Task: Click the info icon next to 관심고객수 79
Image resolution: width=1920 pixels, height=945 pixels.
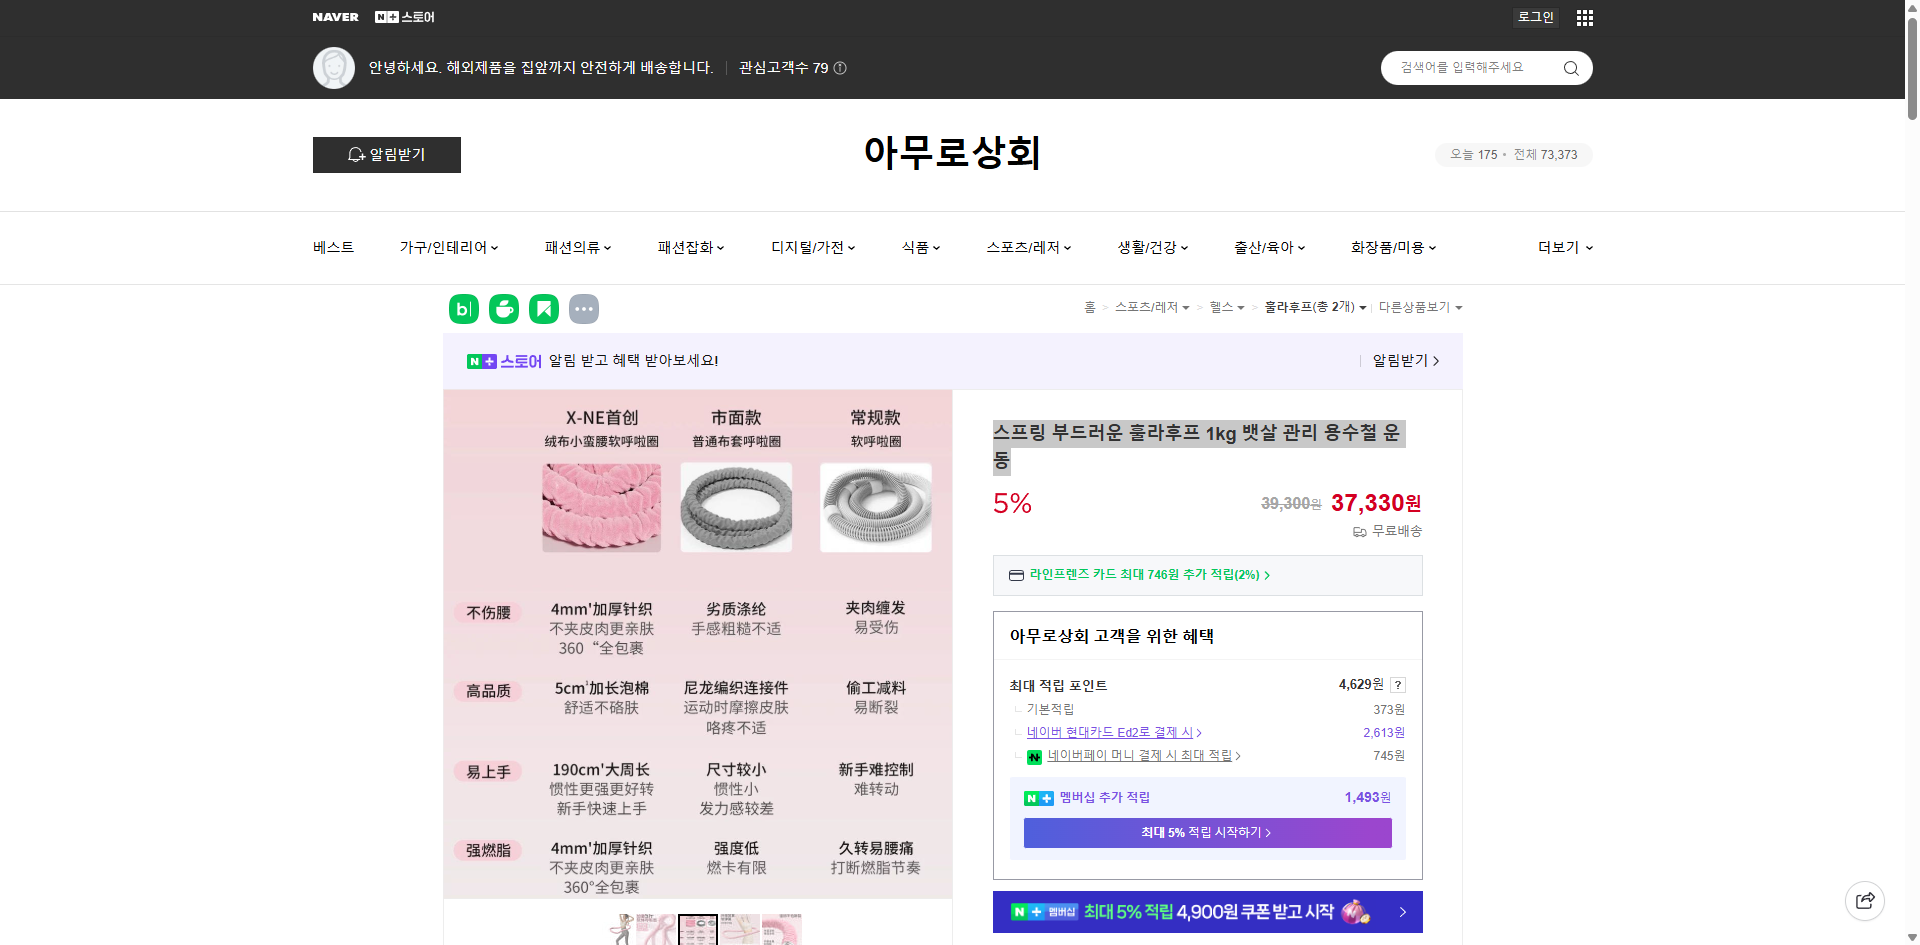Action: point(840,68)
